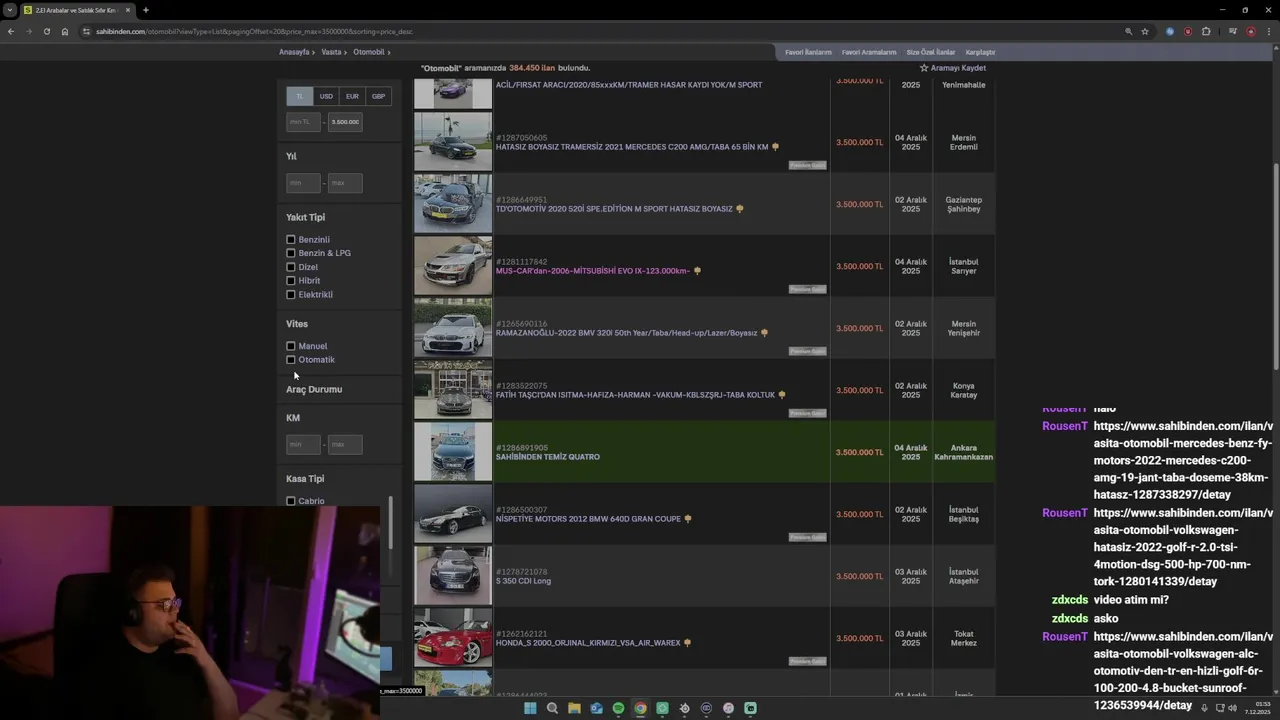Open Karşılaştır menu item

coord(980,52)
